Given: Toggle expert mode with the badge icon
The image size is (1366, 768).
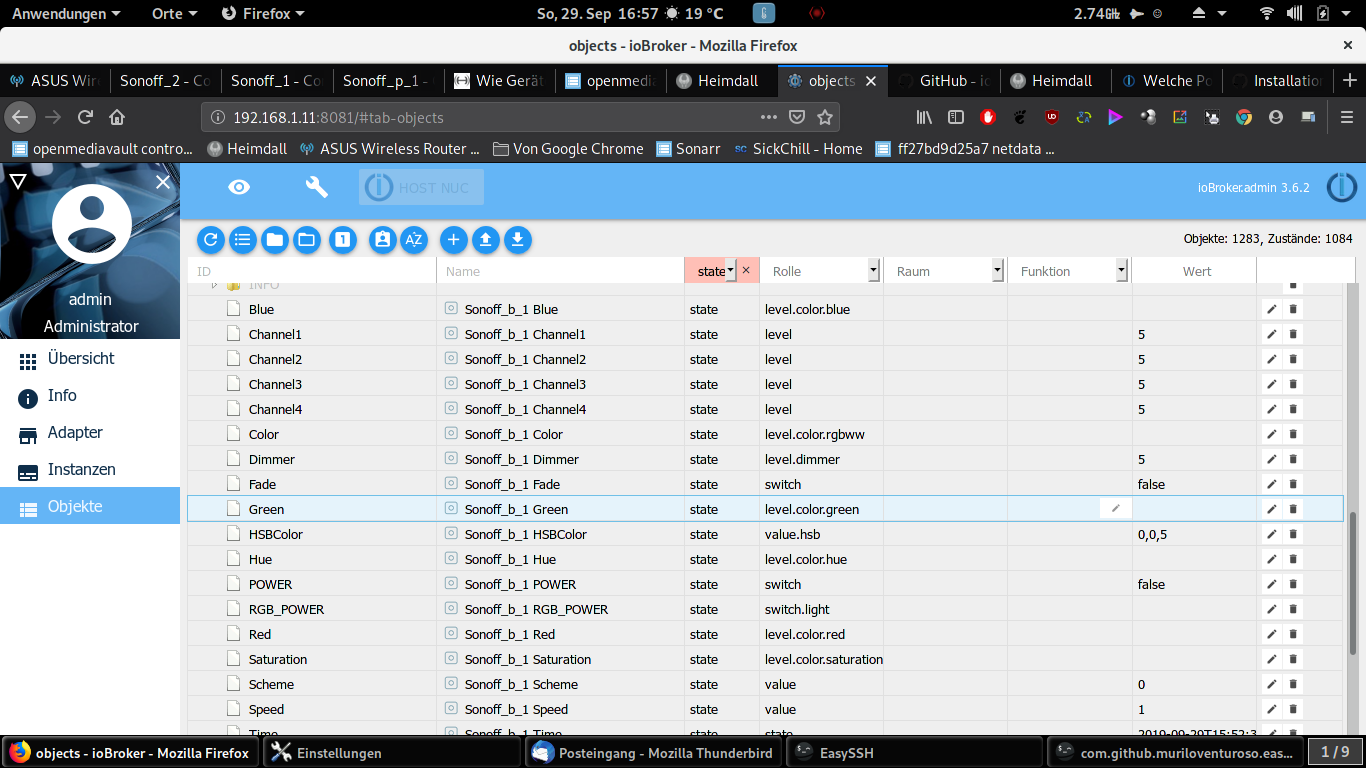Looking at the screenshot, I should point(382,239).
